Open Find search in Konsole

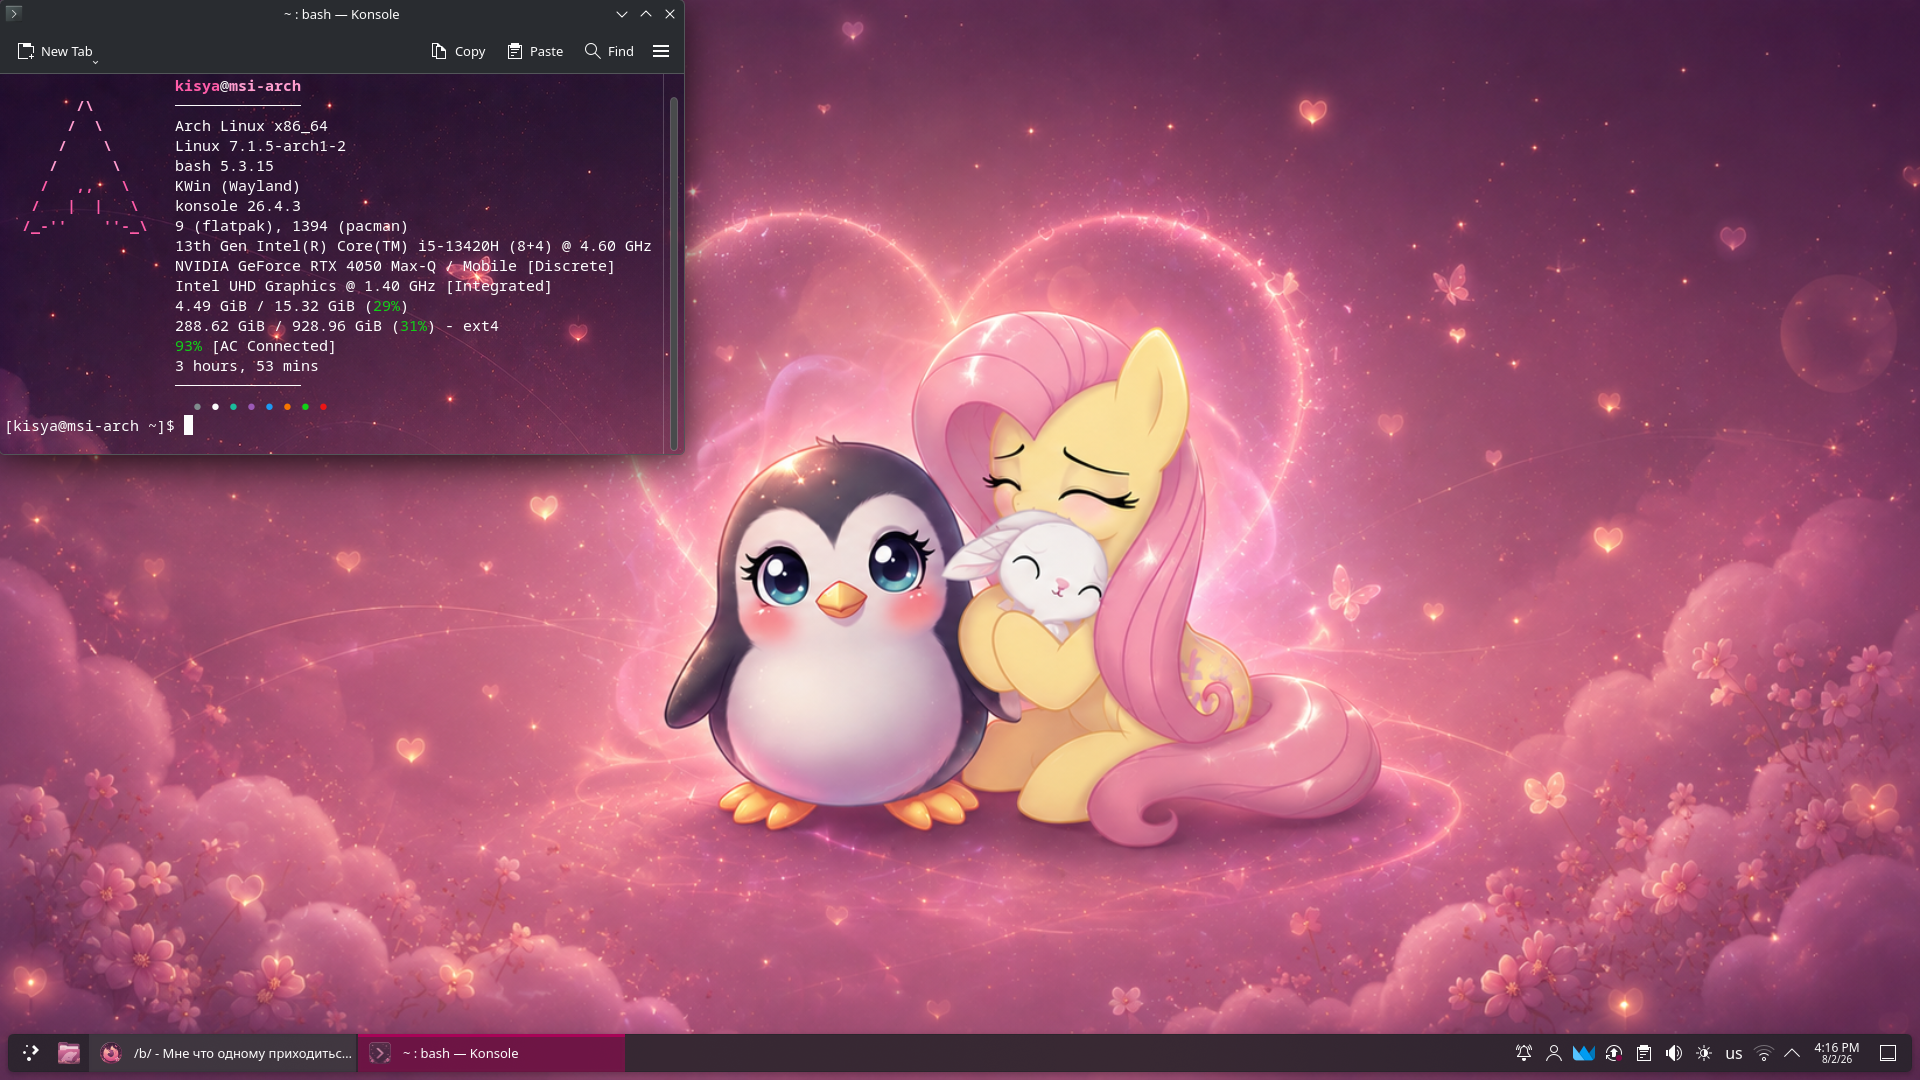(x=609, y=51)
